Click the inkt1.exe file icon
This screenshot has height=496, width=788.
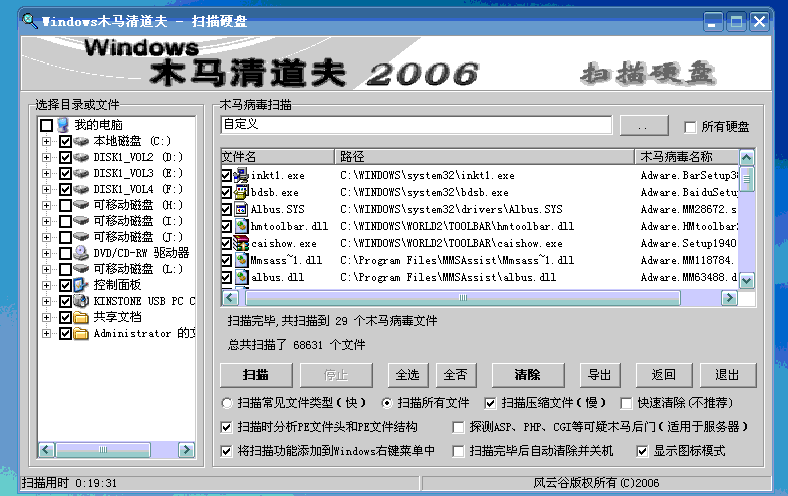[242, 175]
